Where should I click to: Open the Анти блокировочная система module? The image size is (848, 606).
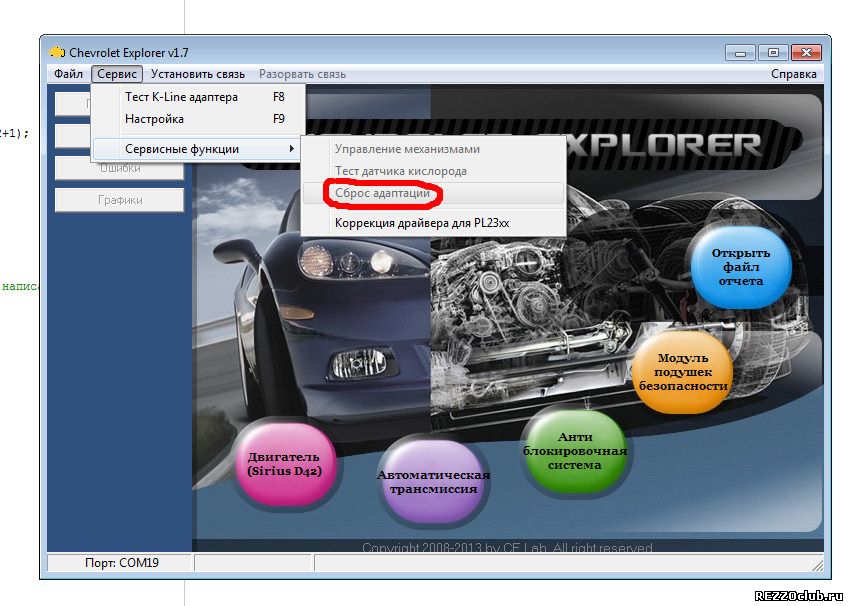point(575,451)
